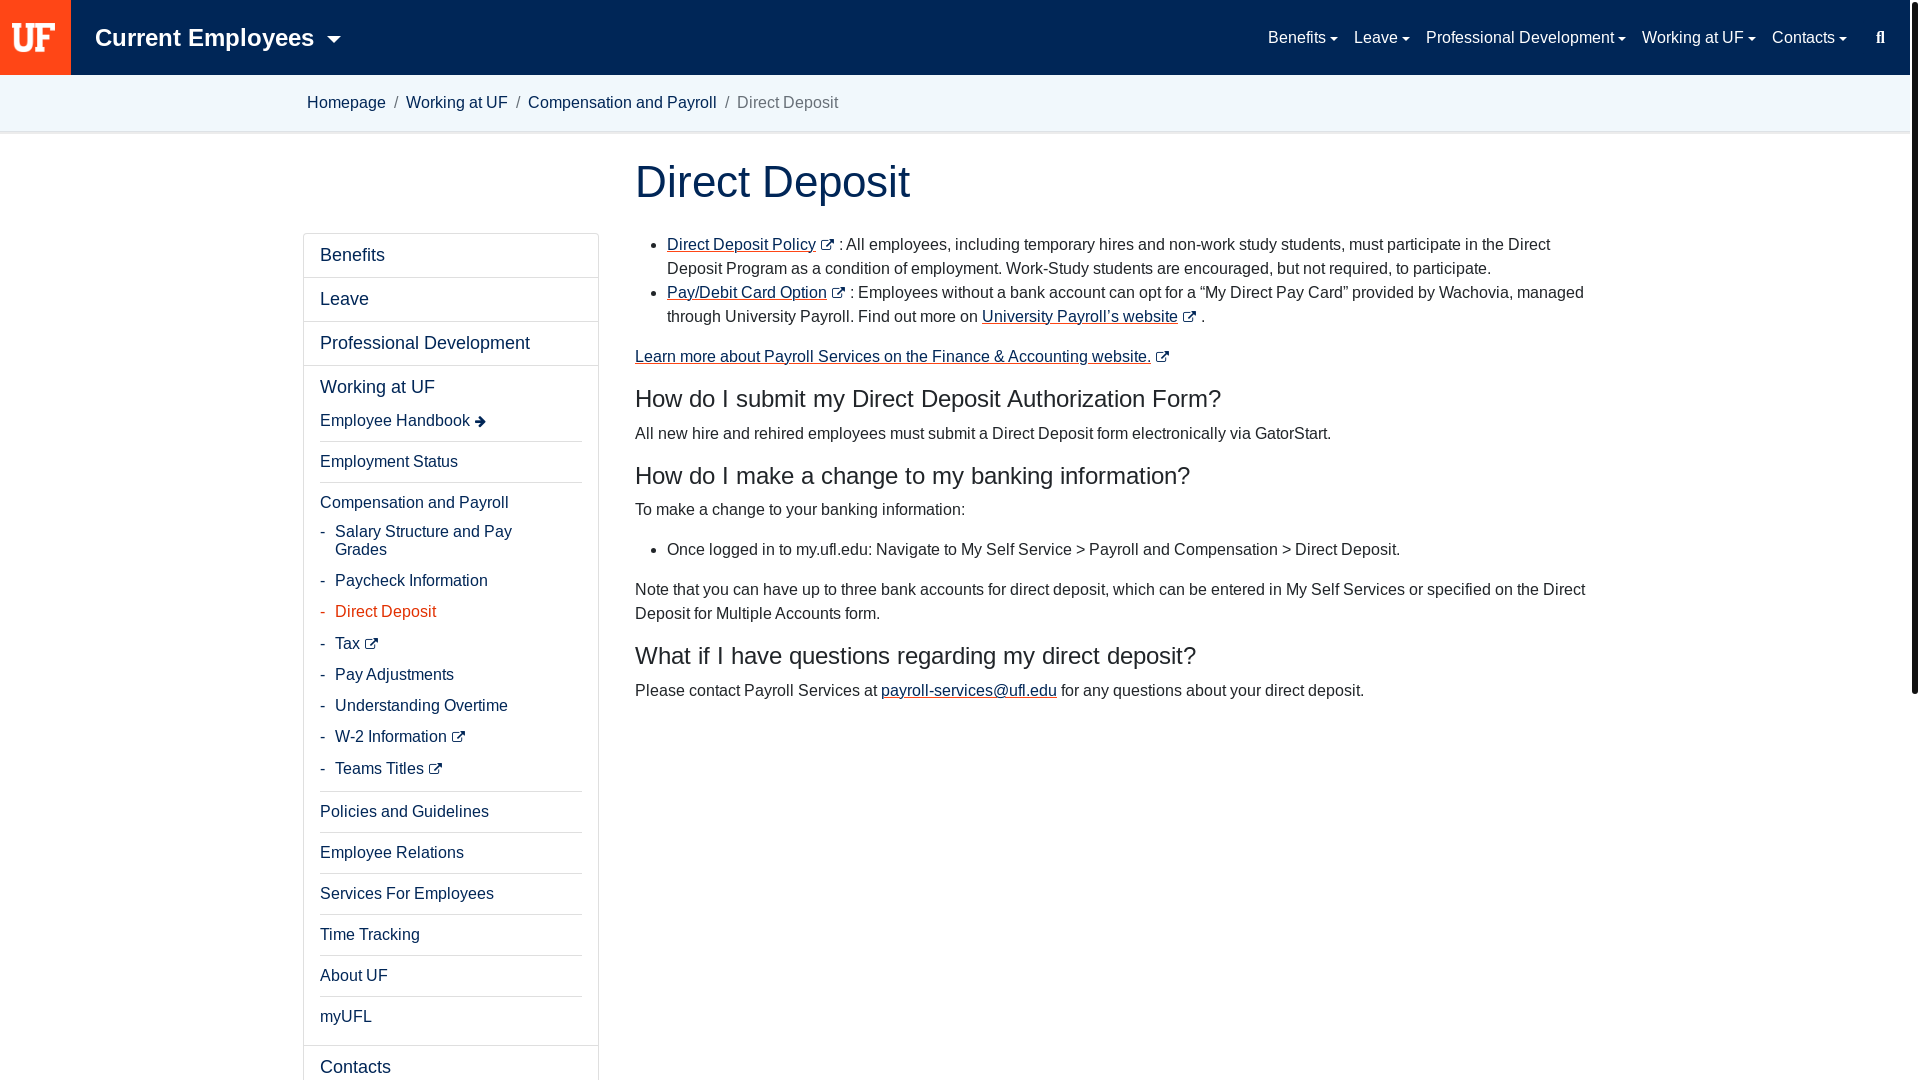The height and width of the screenshot is (1080, 1920).
Task: Click the UF logo icon
Action: [x=34, y=38]
